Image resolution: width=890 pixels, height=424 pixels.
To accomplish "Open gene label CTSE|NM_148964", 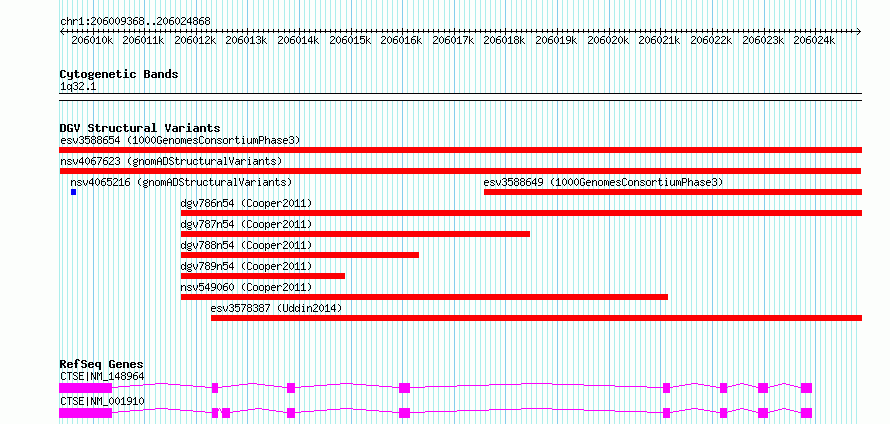I will 102,376.
